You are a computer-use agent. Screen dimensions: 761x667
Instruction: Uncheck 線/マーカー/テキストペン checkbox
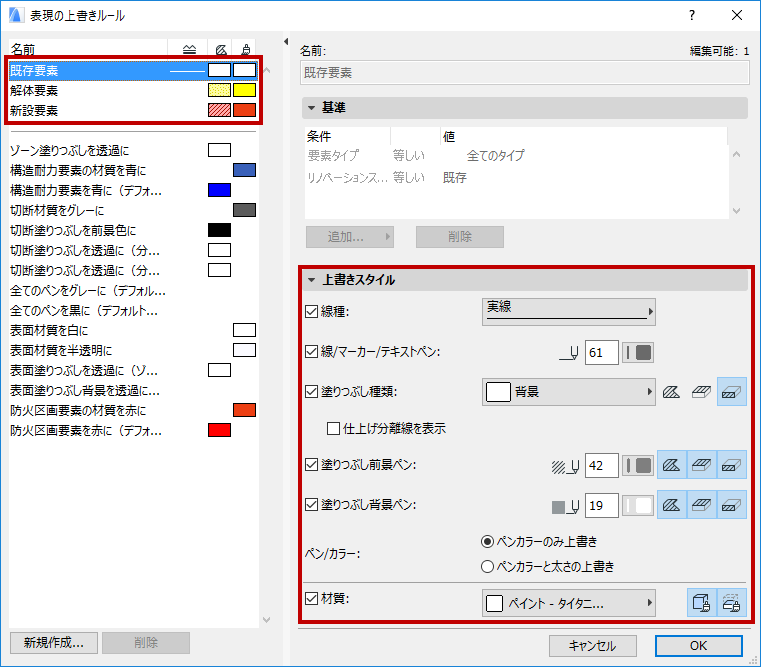coord(311,351)
